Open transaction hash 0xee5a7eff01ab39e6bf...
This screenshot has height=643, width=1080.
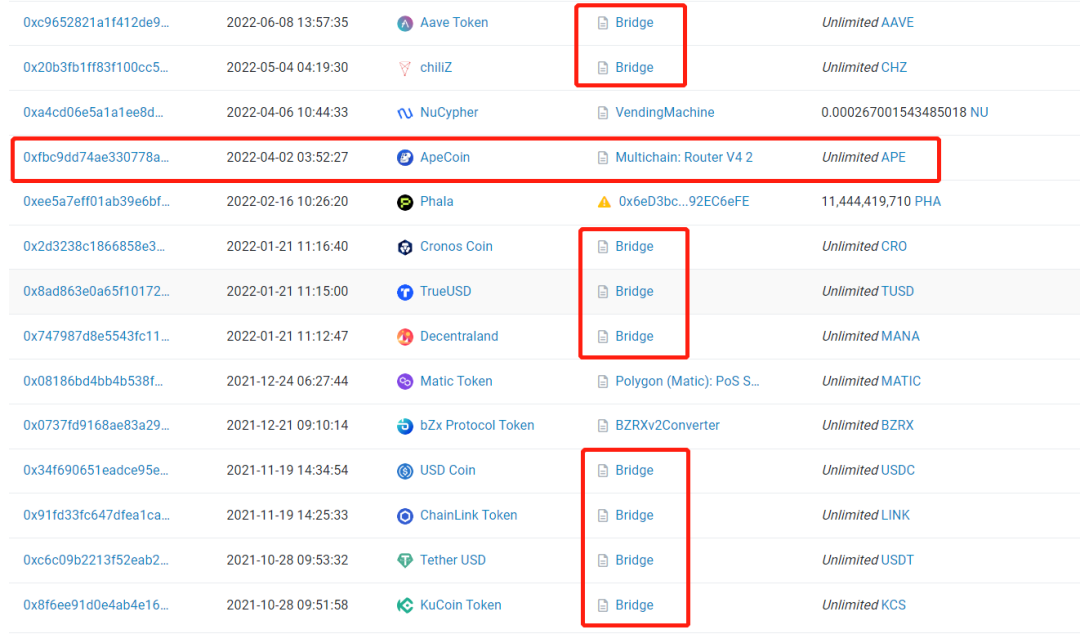tap(96, 201)
